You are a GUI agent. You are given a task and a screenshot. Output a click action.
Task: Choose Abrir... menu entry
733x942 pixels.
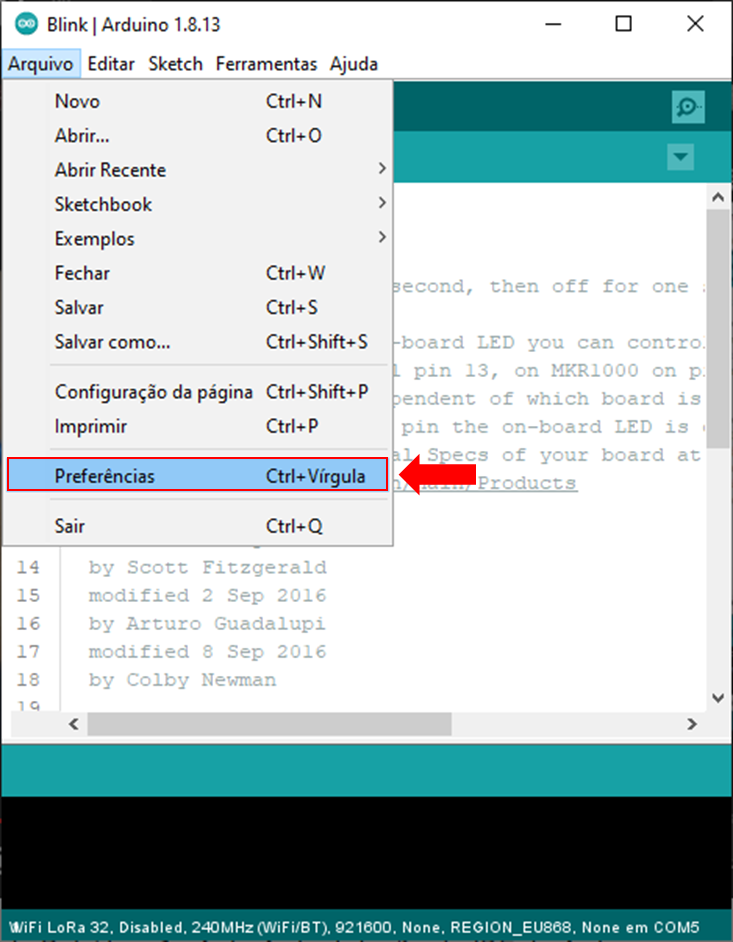point(197,135)
